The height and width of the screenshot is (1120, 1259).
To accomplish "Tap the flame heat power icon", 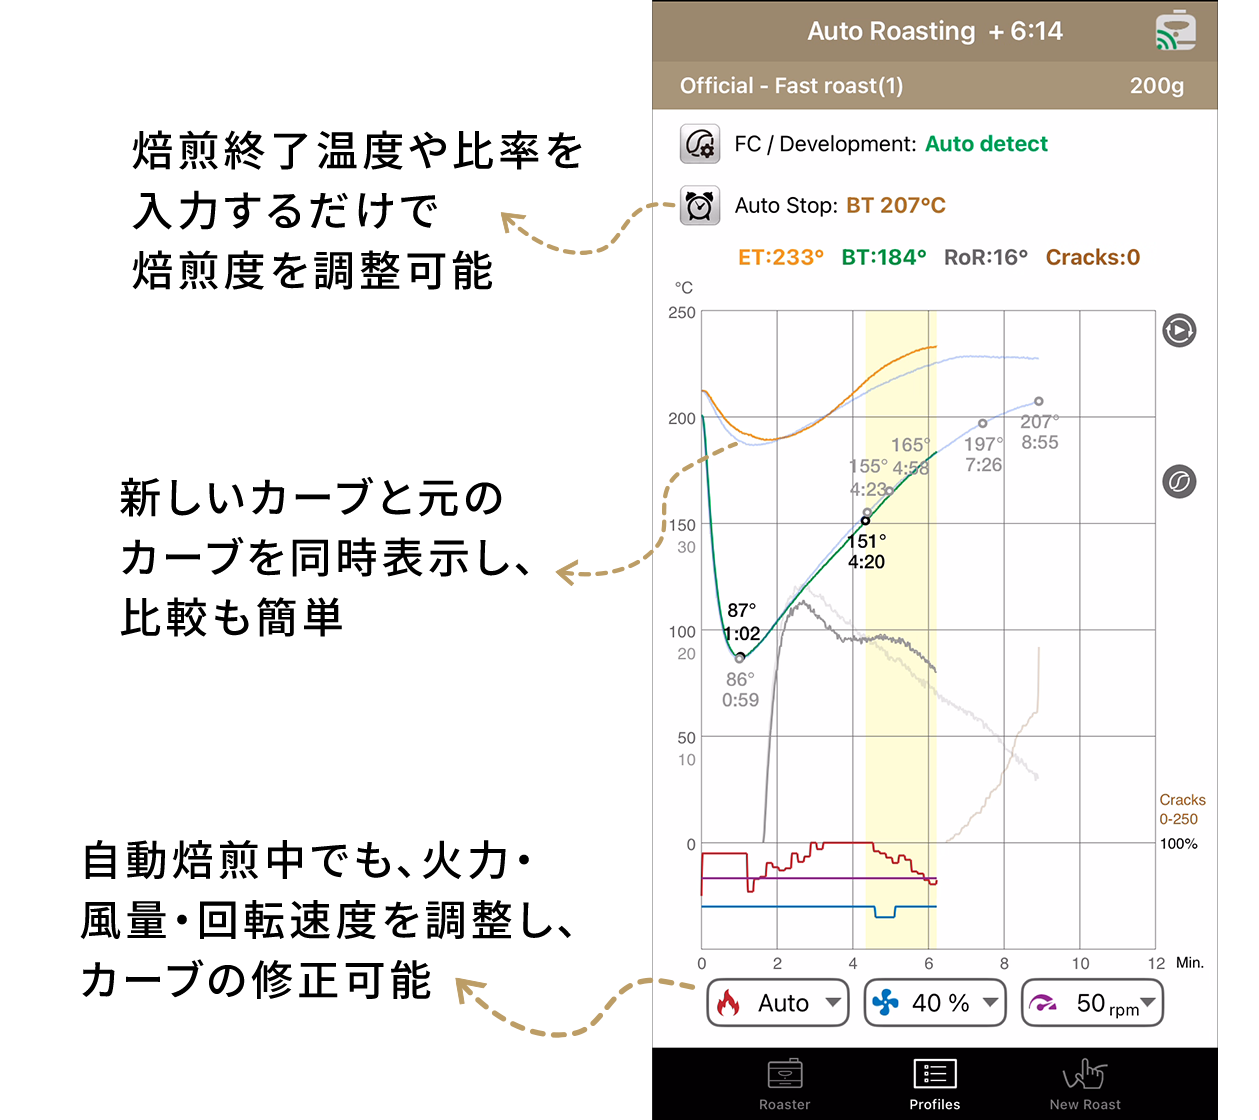I will [x=729, y=1003].
